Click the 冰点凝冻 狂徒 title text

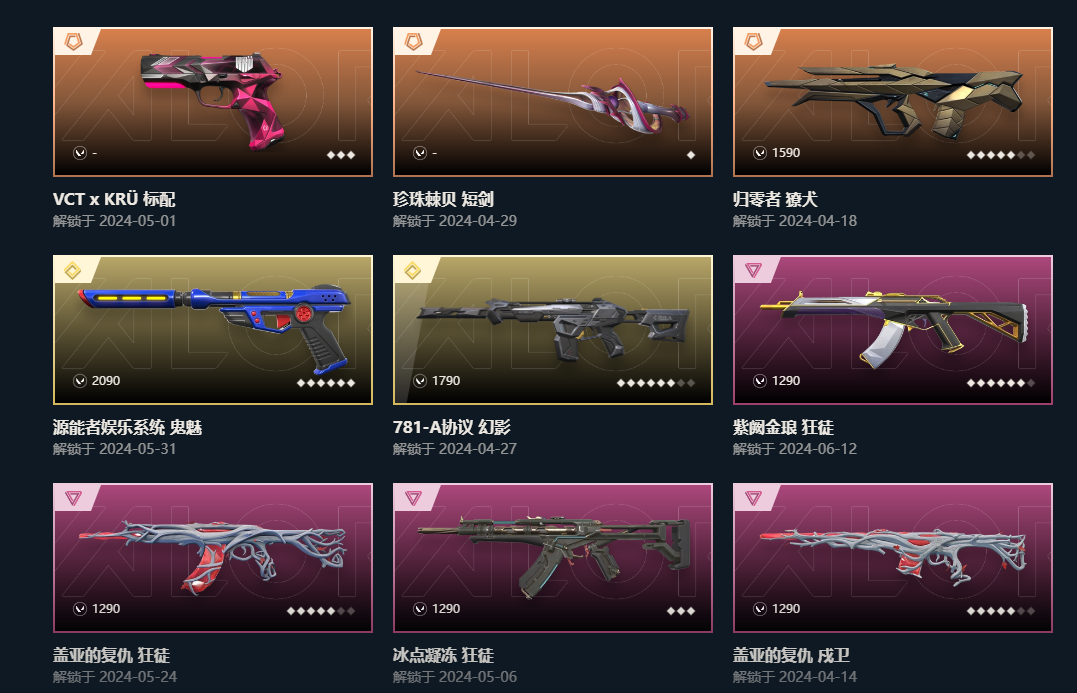pos(443,655)
